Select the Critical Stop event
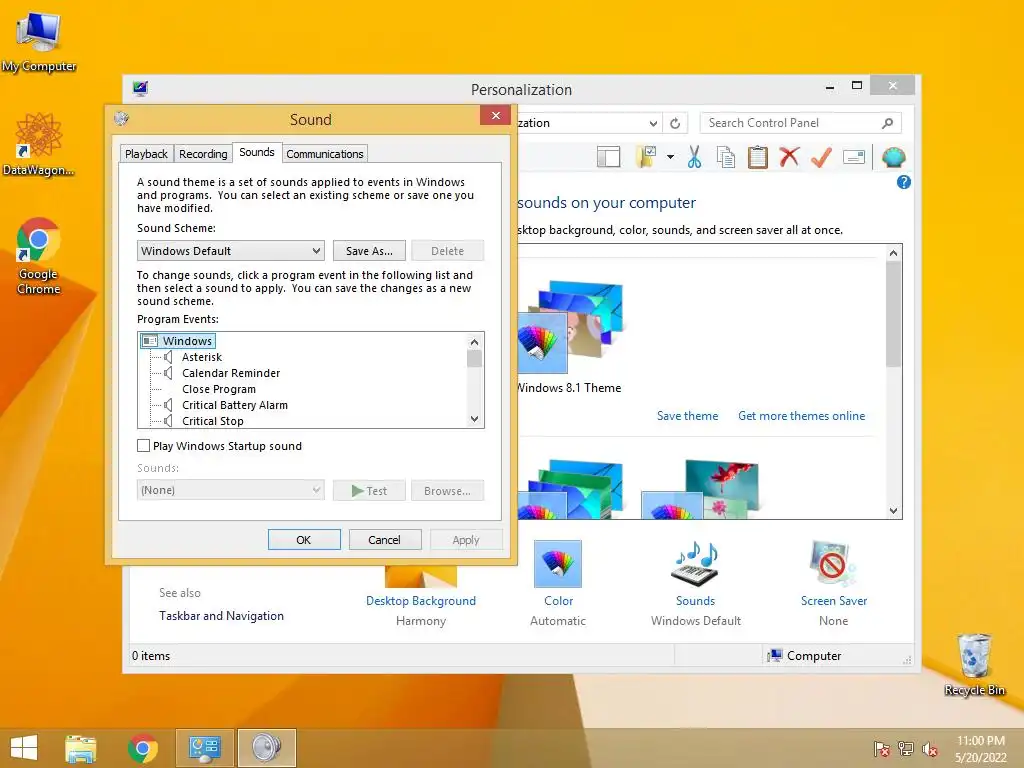 coord(212,421)
